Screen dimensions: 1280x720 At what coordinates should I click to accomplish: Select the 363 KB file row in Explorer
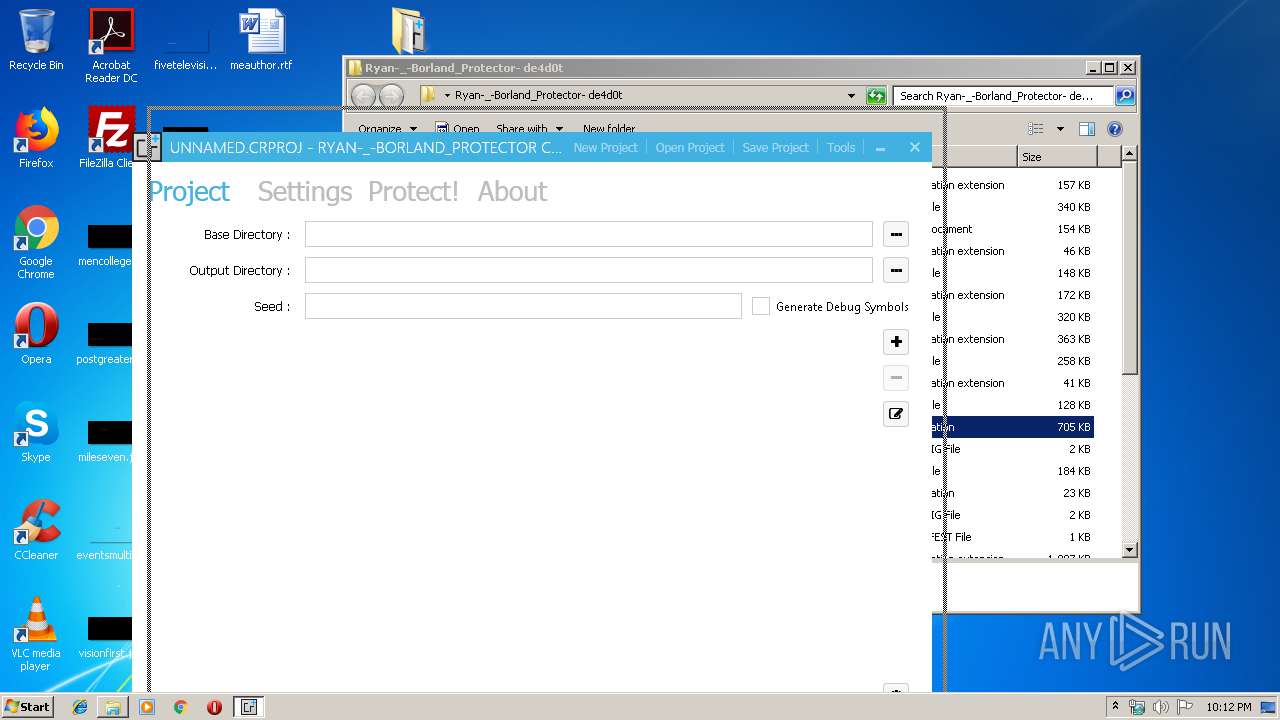pyautogui.click(x=1012, y=339)
